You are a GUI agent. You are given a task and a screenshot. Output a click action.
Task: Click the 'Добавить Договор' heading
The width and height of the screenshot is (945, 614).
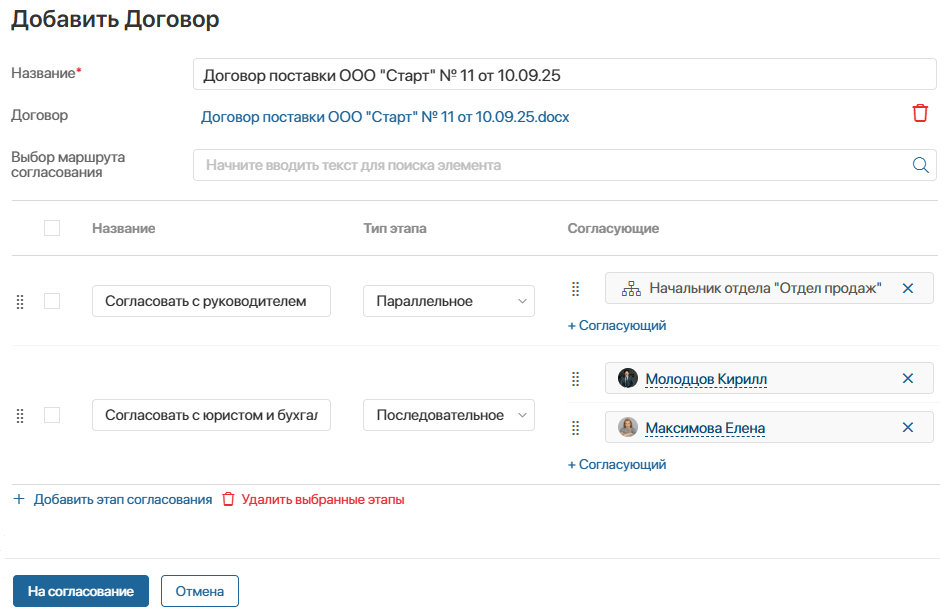(x=115, y=19)
